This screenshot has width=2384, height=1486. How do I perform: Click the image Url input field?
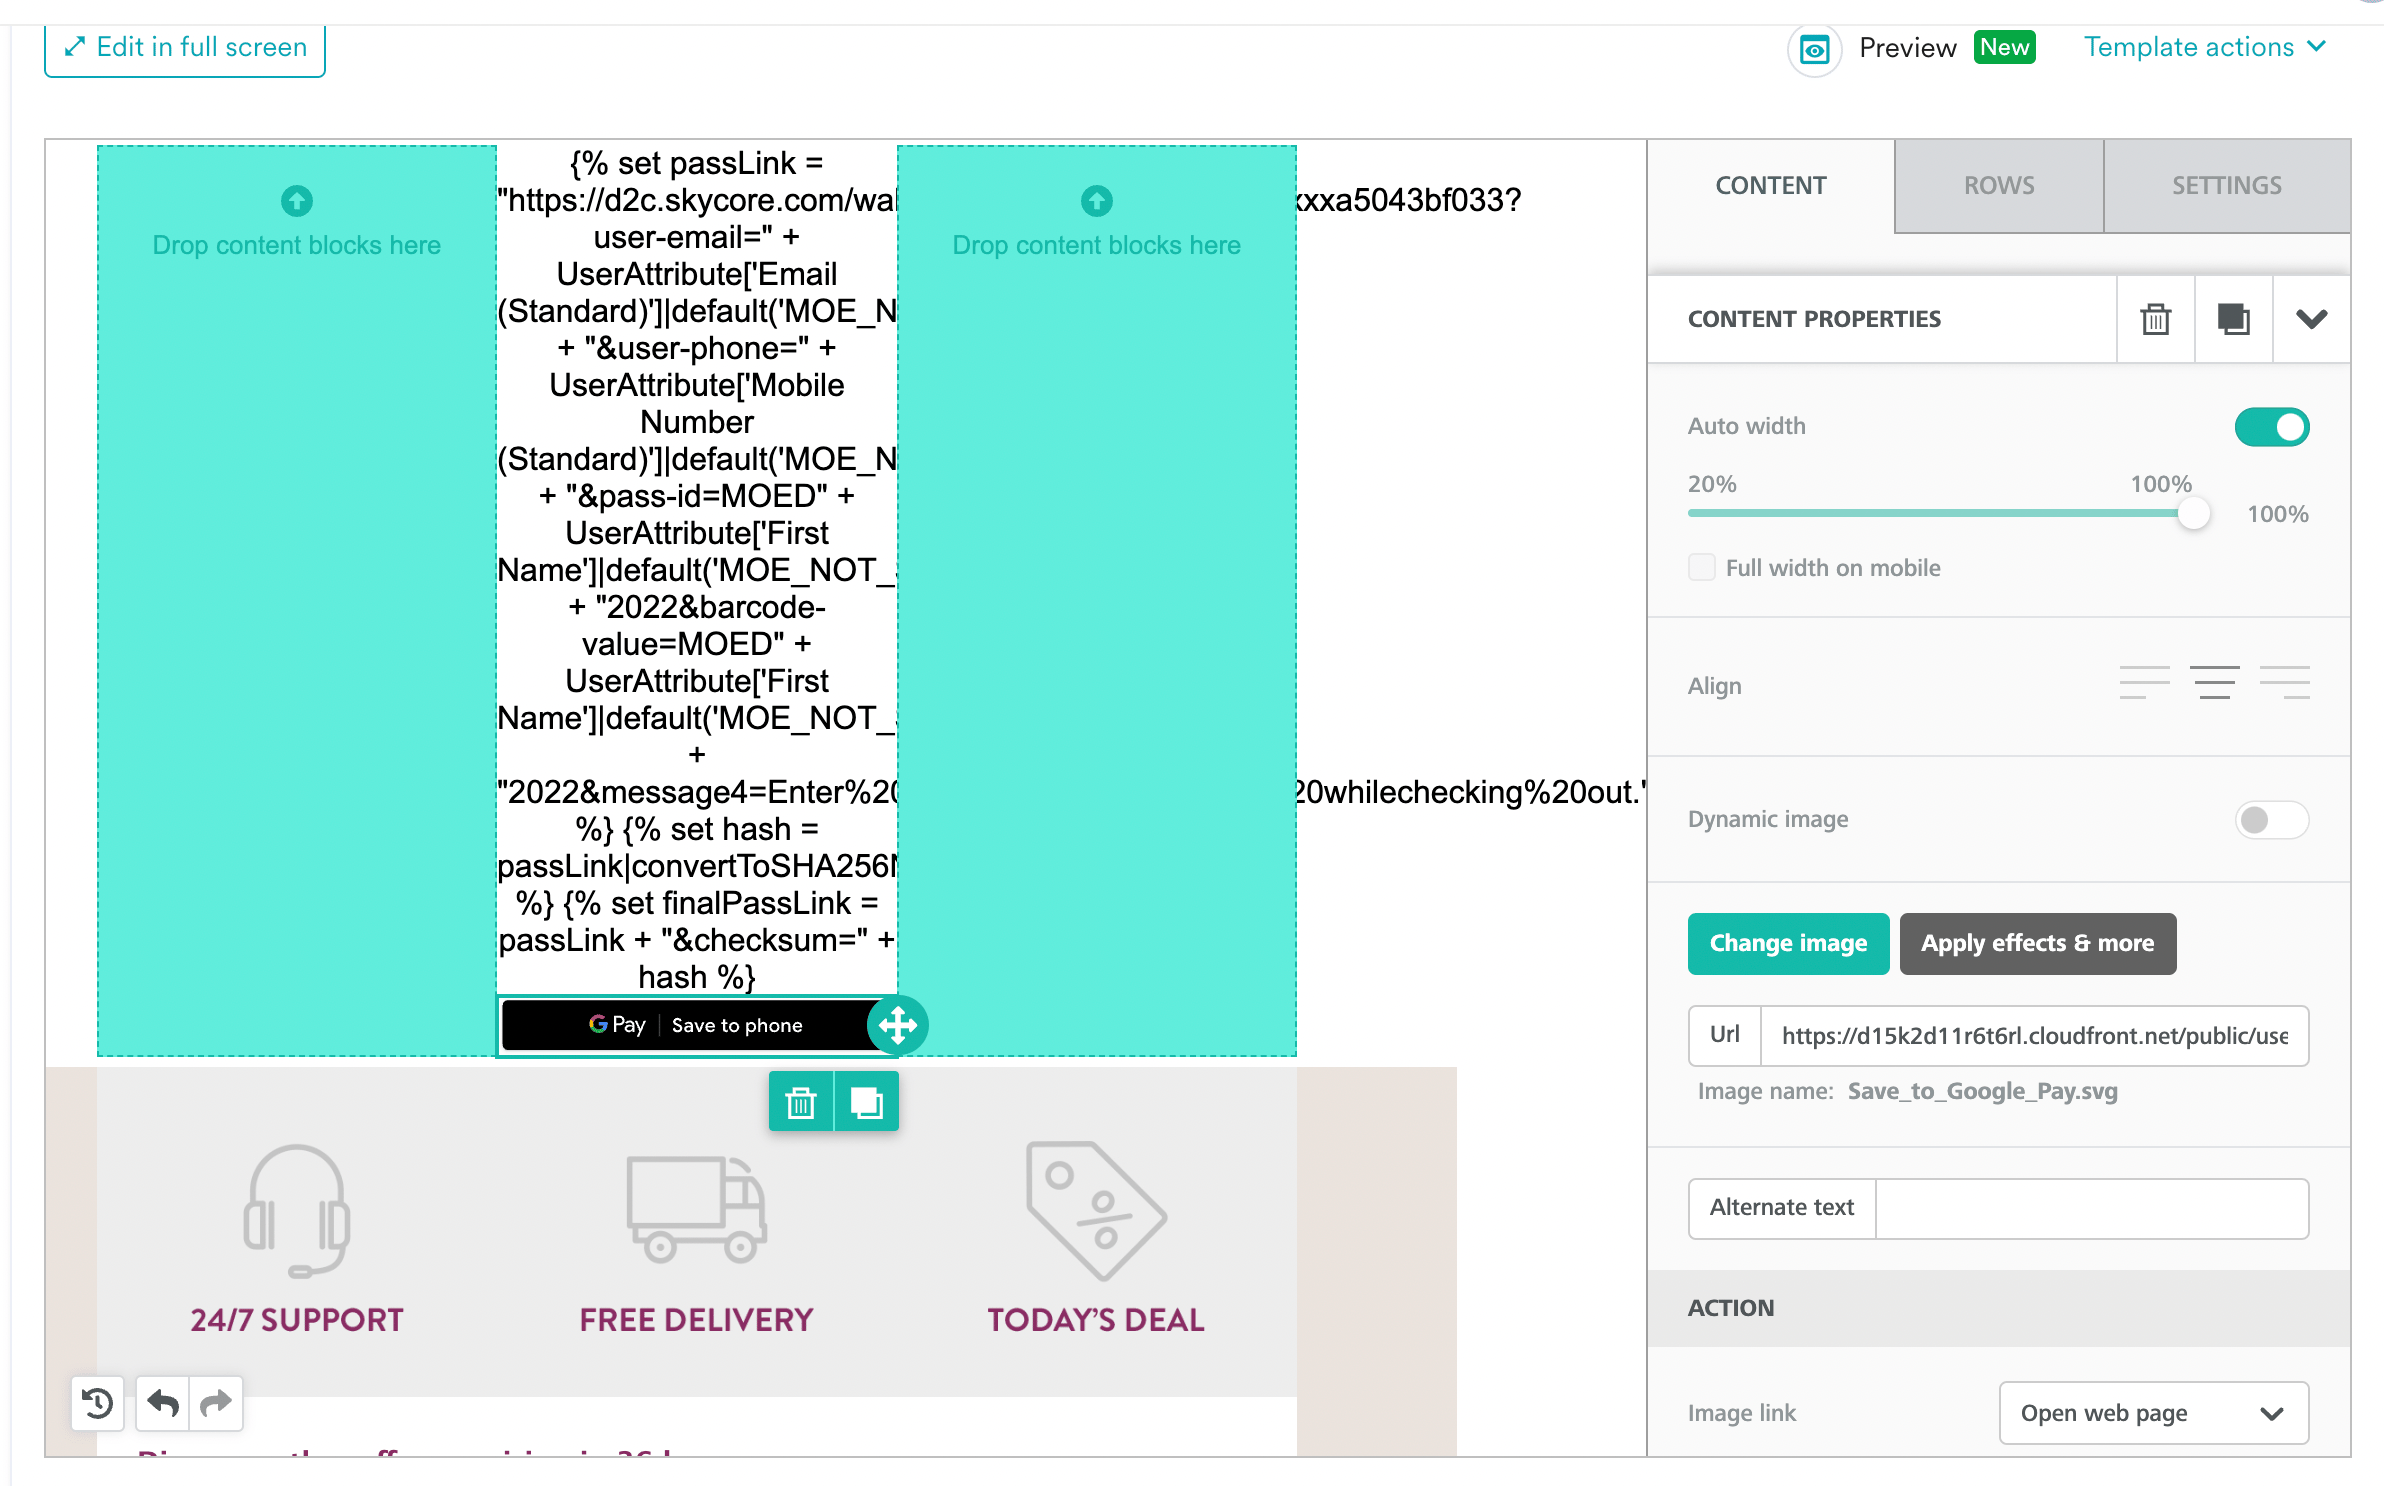[x=2034, y=1036]
